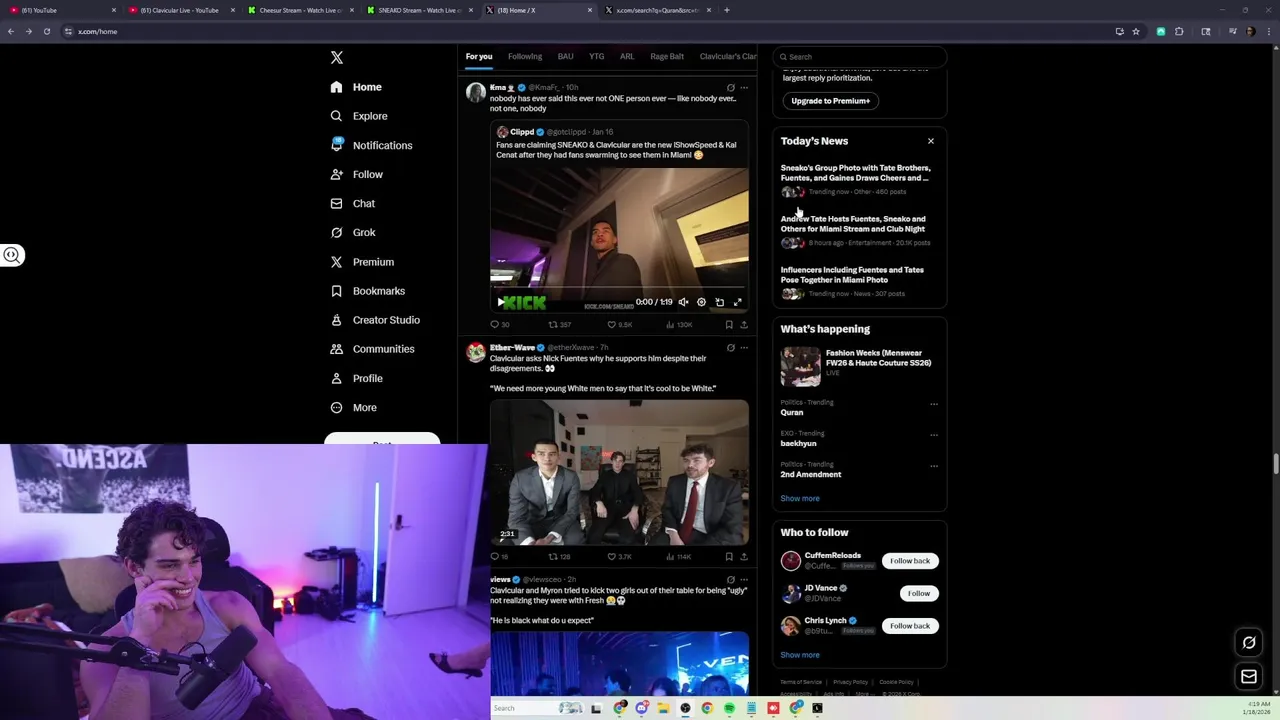Open Communities from the sidebar
The height and width of the screenshot is (720, 1280).
372,349
